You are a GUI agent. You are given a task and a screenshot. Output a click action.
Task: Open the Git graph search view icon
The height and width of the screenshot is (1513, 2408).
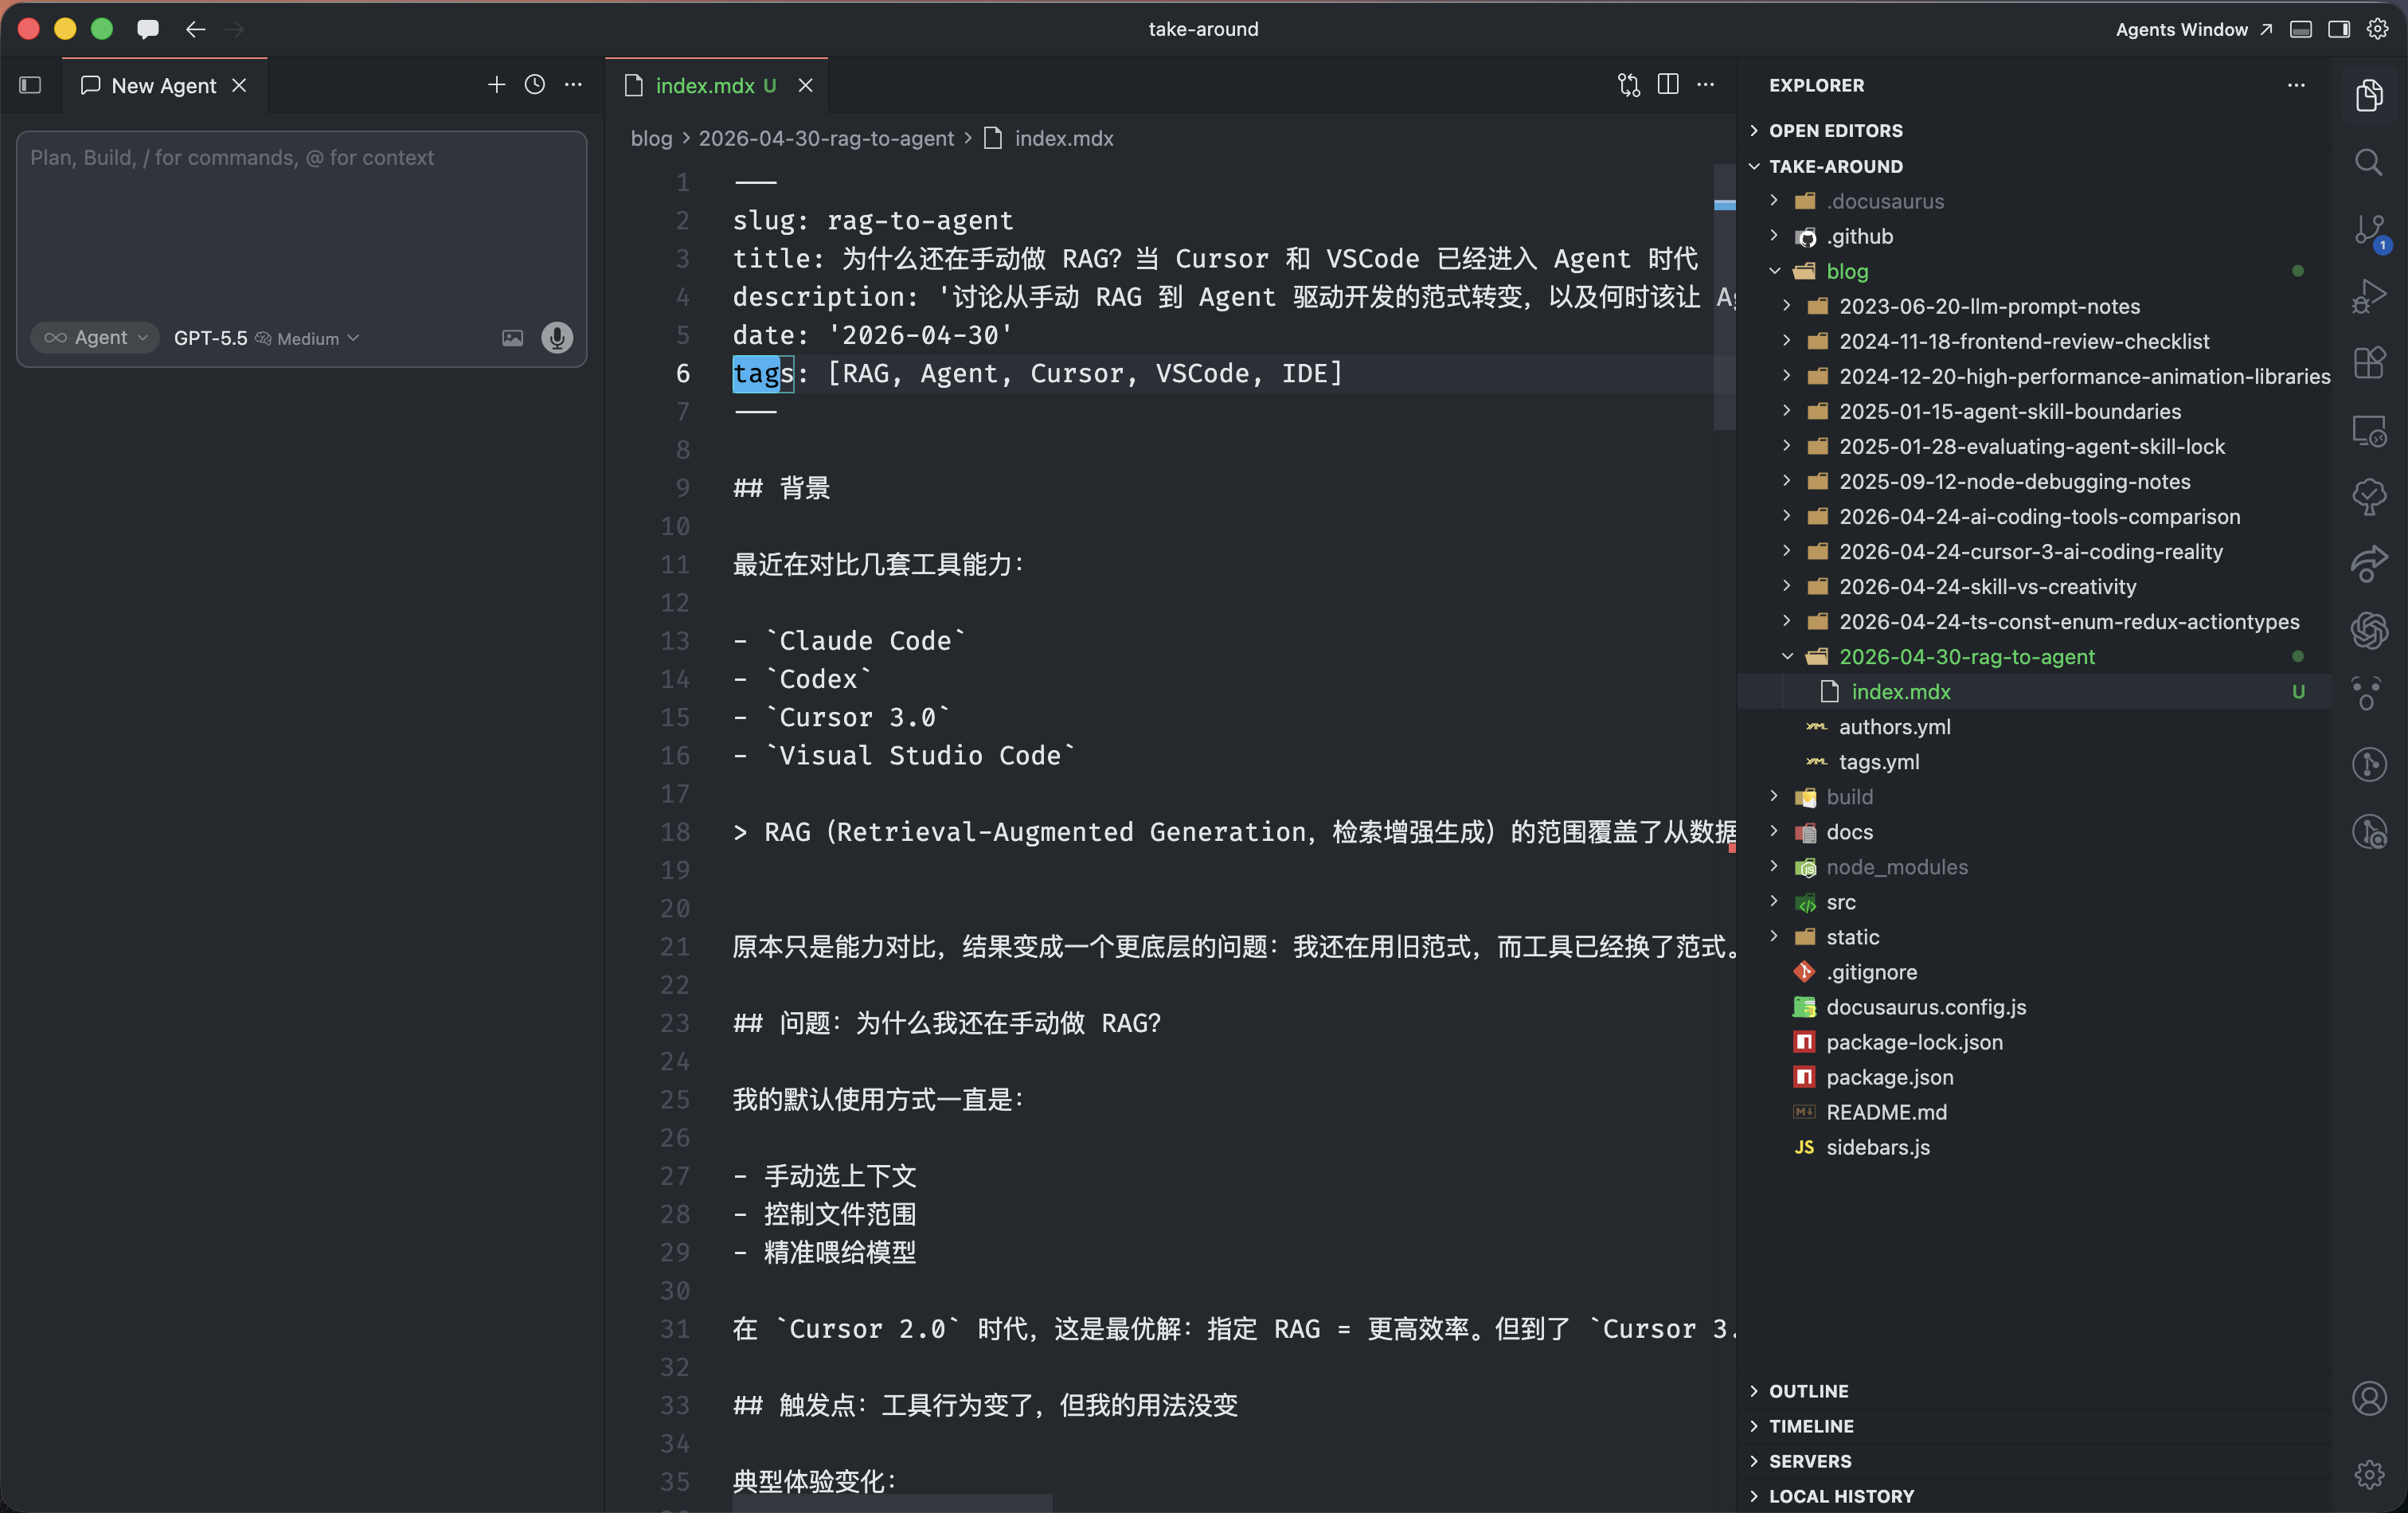(x=2368, y=831)
